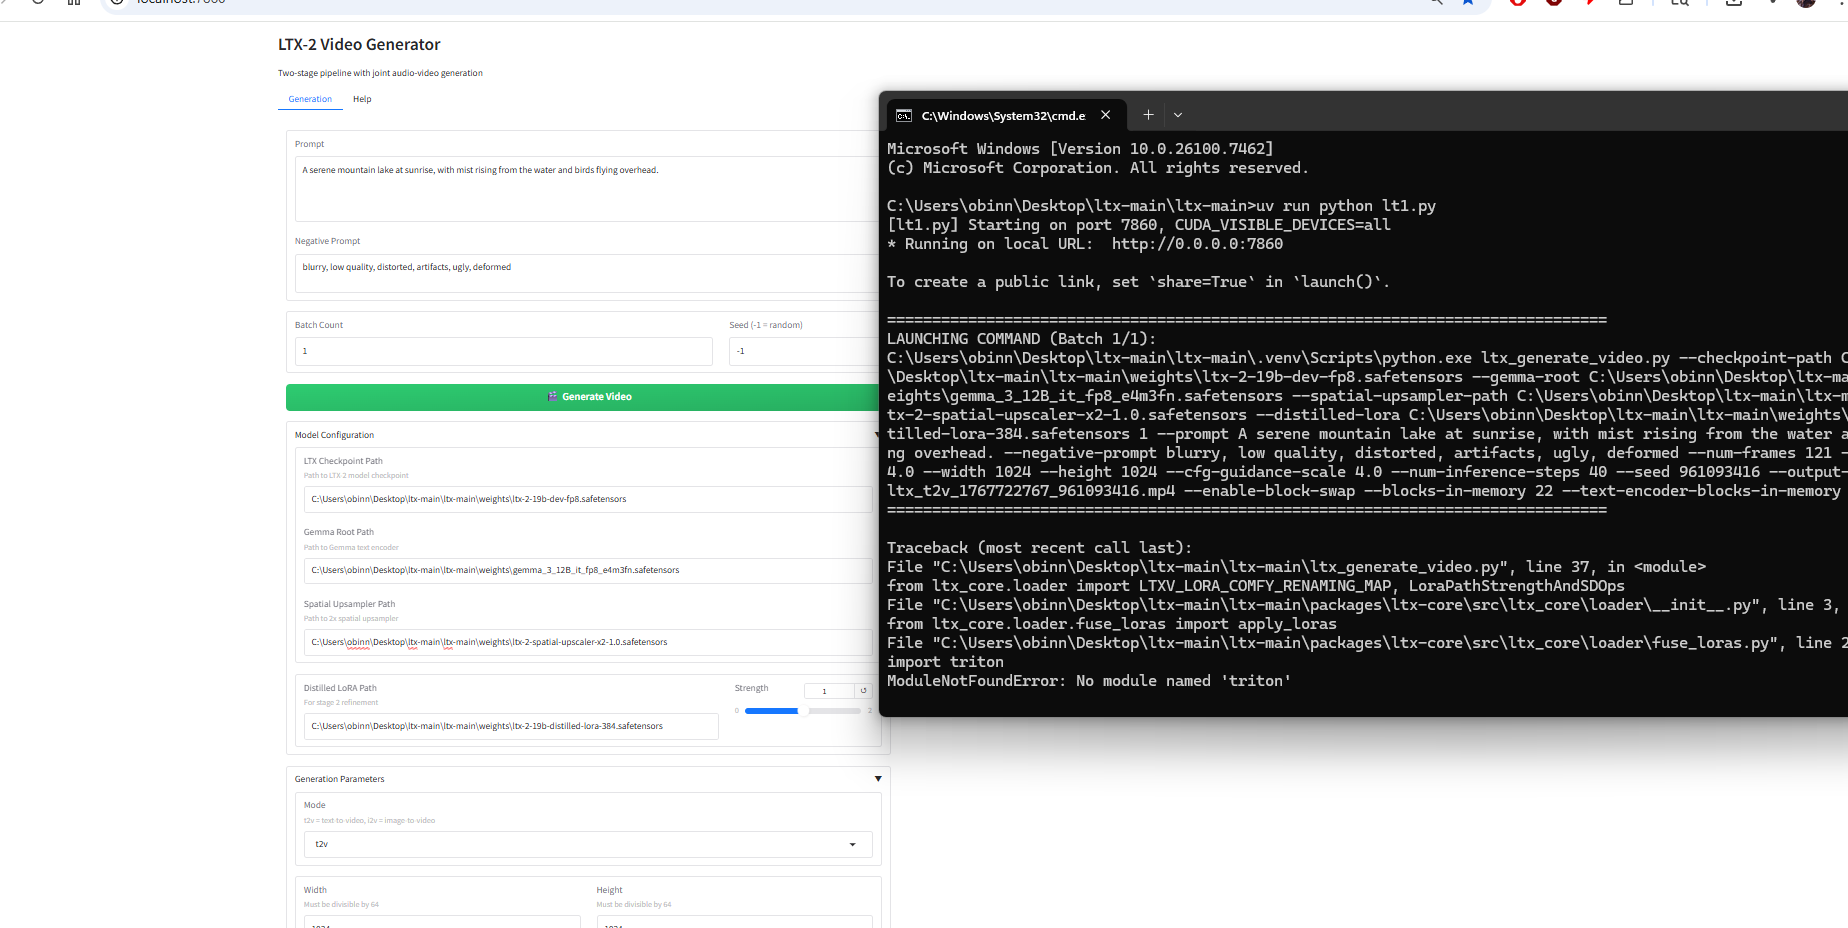Screen dimensions: 1848x928
Task: Click the cmd icon on the terminal tab
Action: 904,116
